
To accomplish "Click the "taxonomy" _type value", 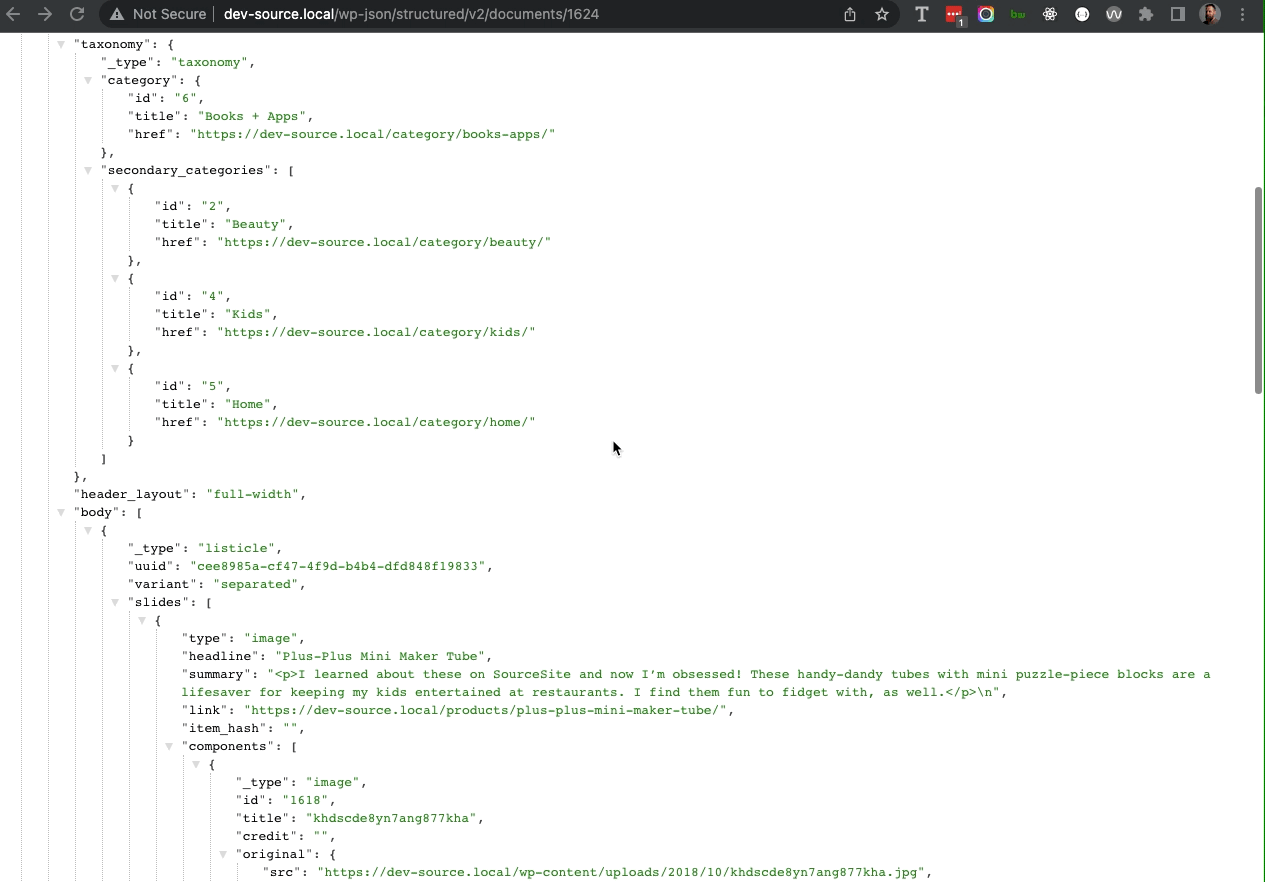I will pyautogui.click(x=210, y=62).
